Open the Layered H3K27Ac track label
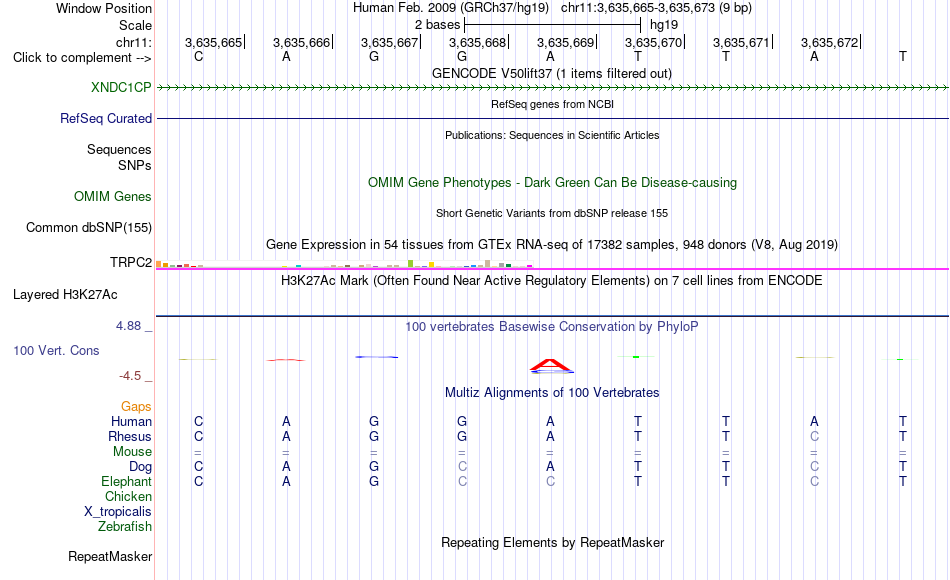The height and width of the screenshot is (580, 950). pyautogui.click(x=65, y=295)
